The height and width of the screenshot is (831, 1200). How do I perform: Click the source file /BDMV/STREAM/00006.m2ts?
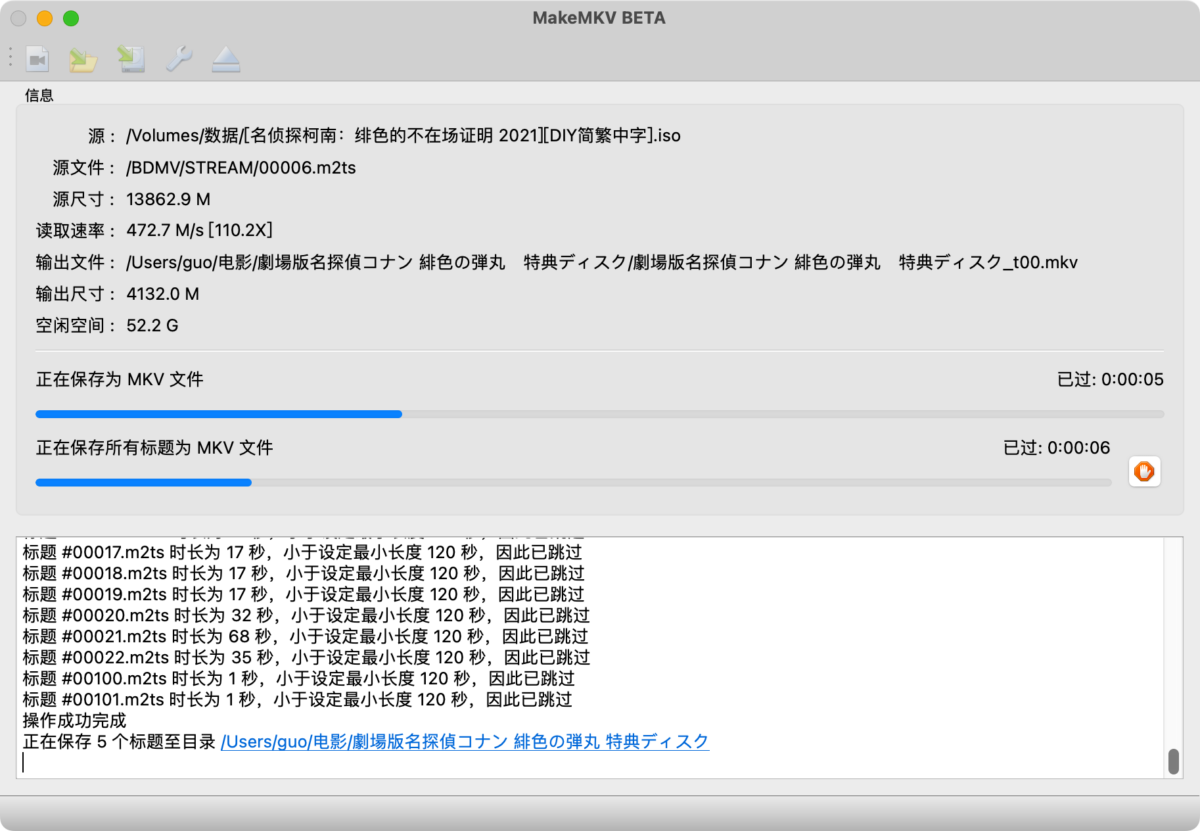[x=241, y=168]
